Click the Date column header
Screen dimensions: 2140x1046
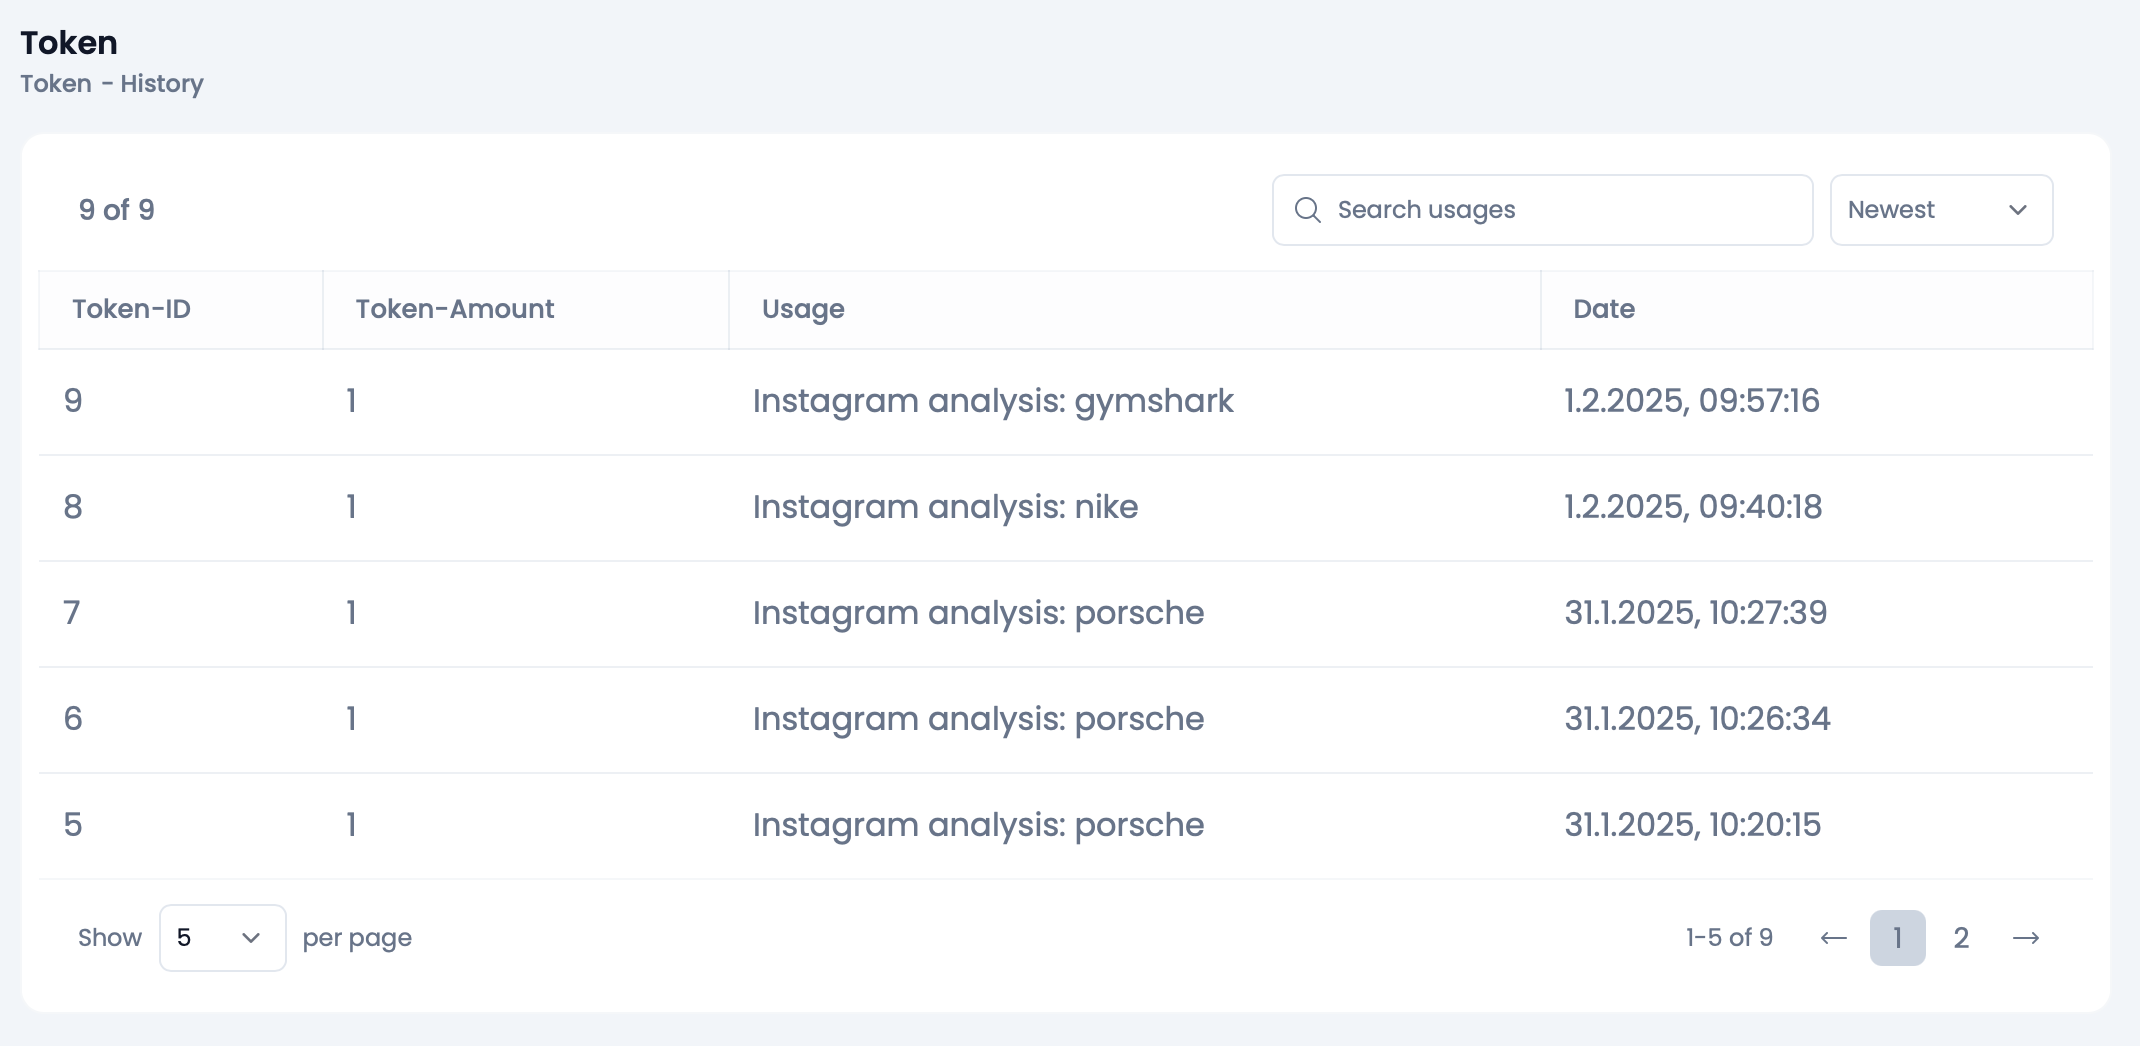(1604, 309)
